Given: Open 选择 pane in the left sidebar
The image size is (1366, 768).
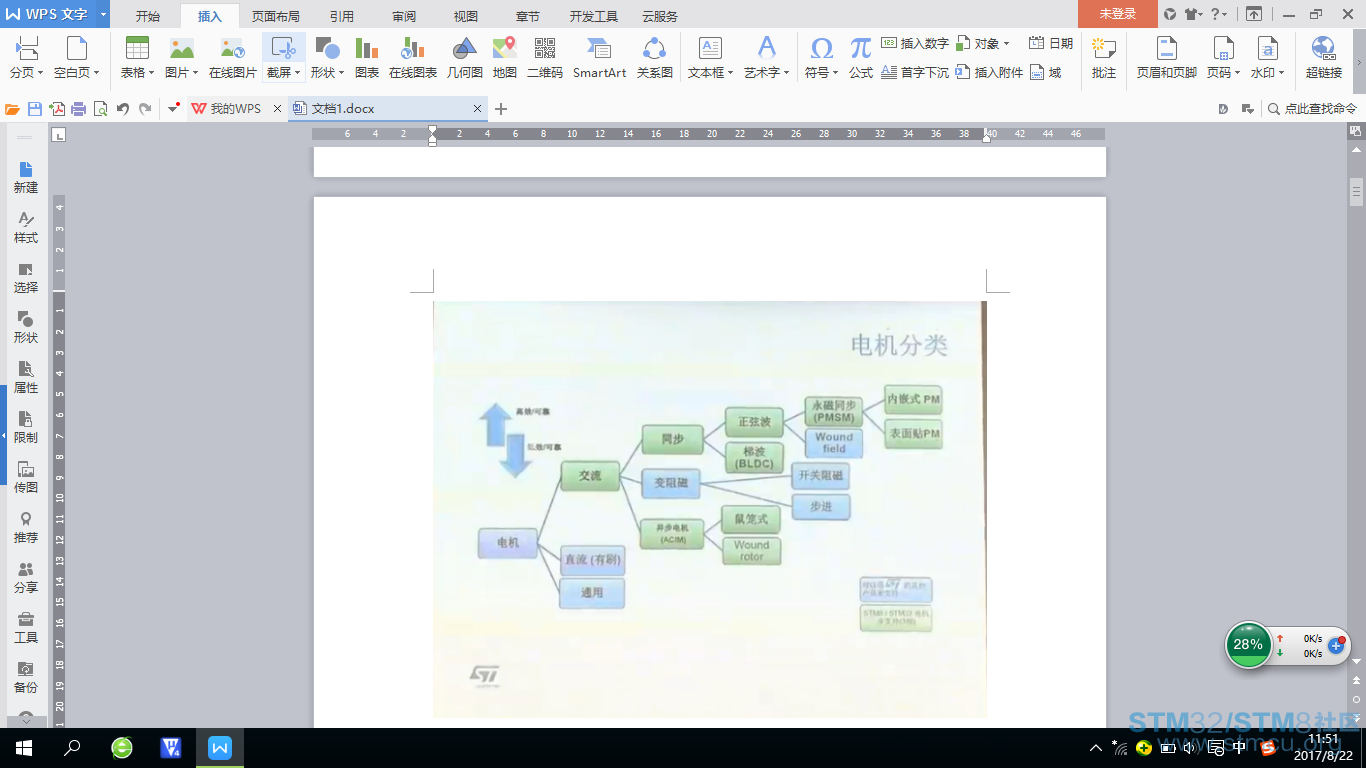Looking at the screenshot, I should (x=26, y=277).
